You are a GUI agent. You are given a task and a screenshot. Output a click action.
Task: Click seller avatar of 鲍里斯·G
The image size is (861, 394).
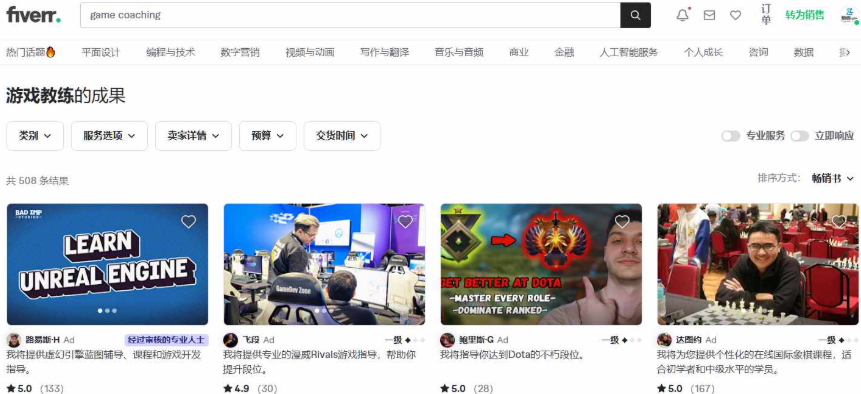(448, 340)
